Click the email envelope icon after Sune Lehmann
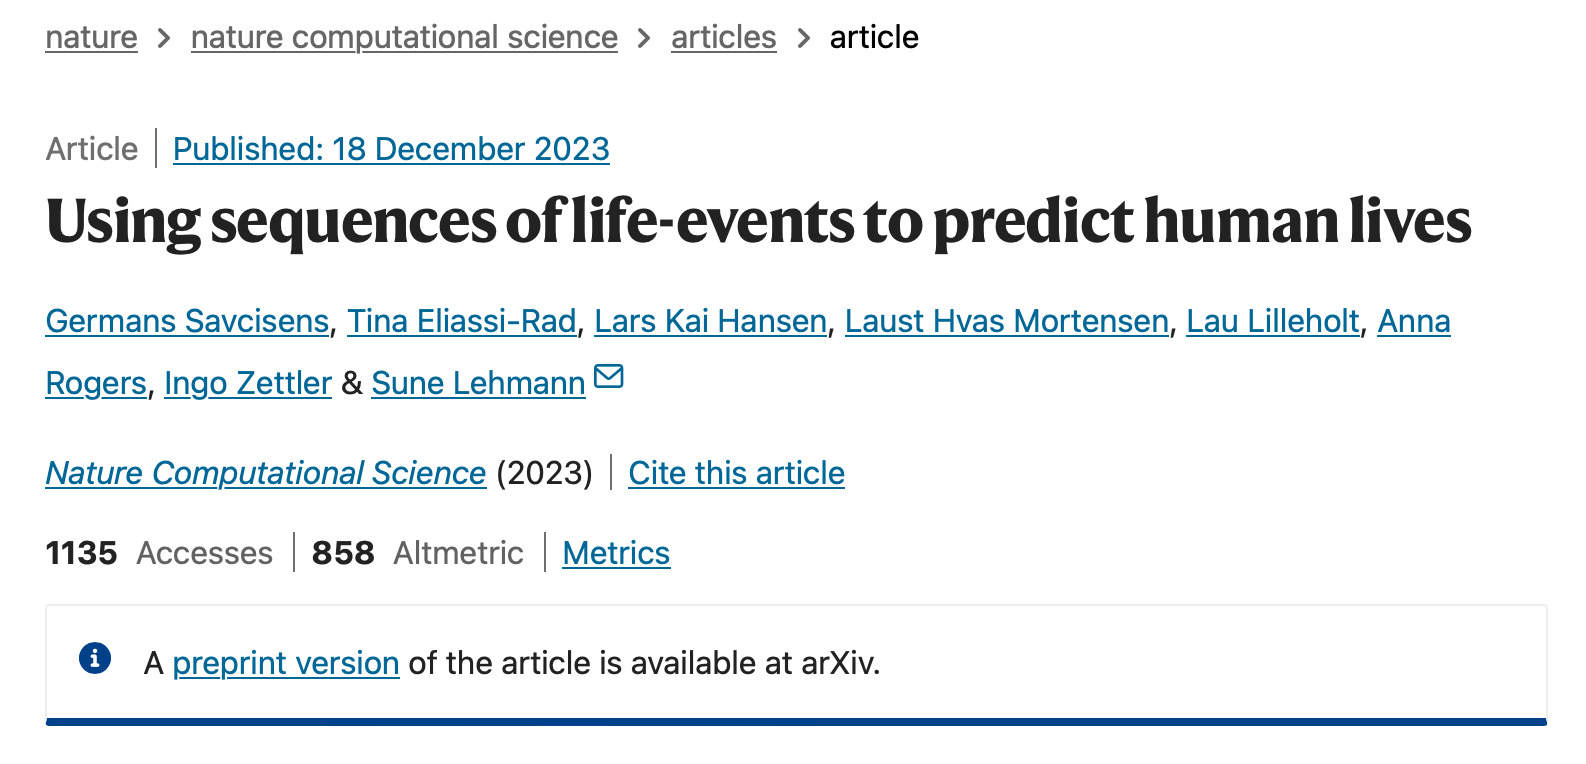 tap(608, 376)
